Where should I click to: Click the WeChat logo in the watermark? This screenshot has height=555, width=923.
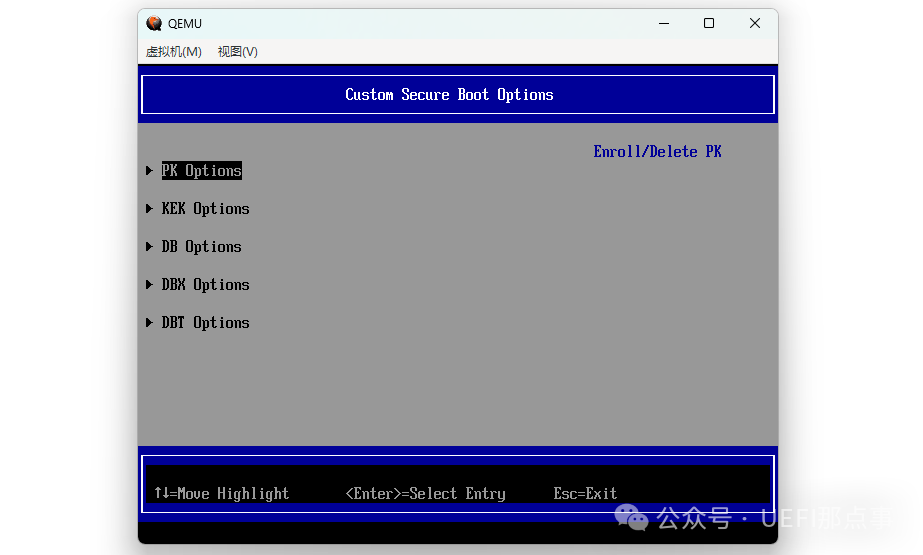click(631, 518)
